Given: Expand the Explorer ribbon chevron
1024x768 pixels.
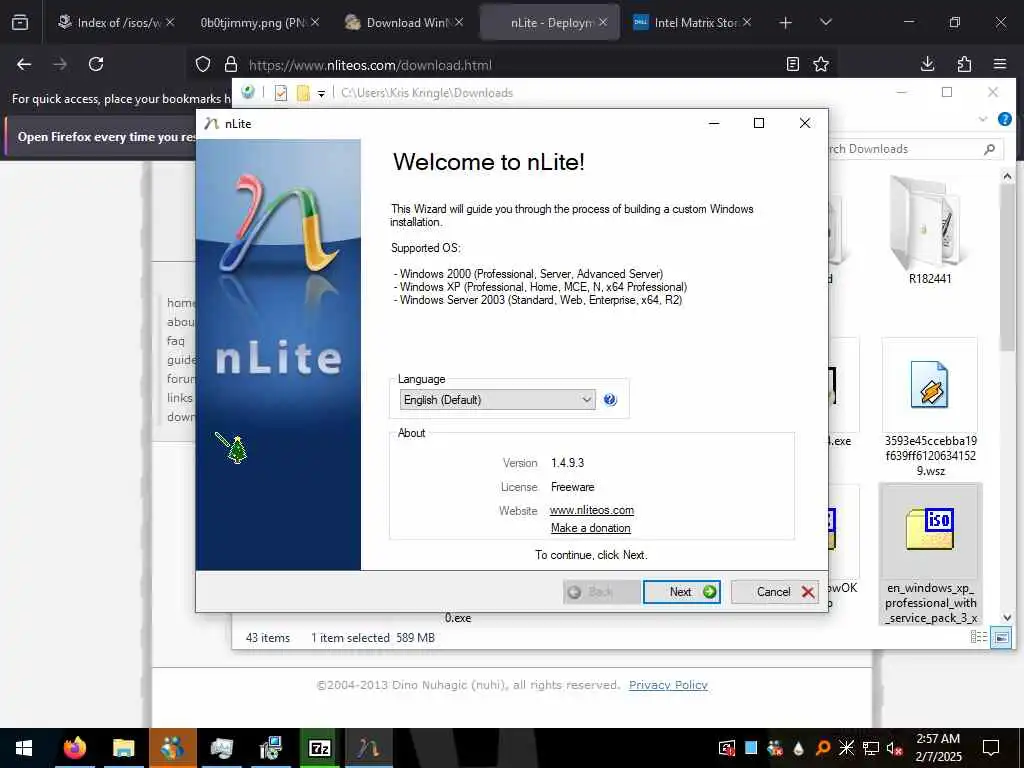Looking at the screenshot, I should [x=983, y=119].
